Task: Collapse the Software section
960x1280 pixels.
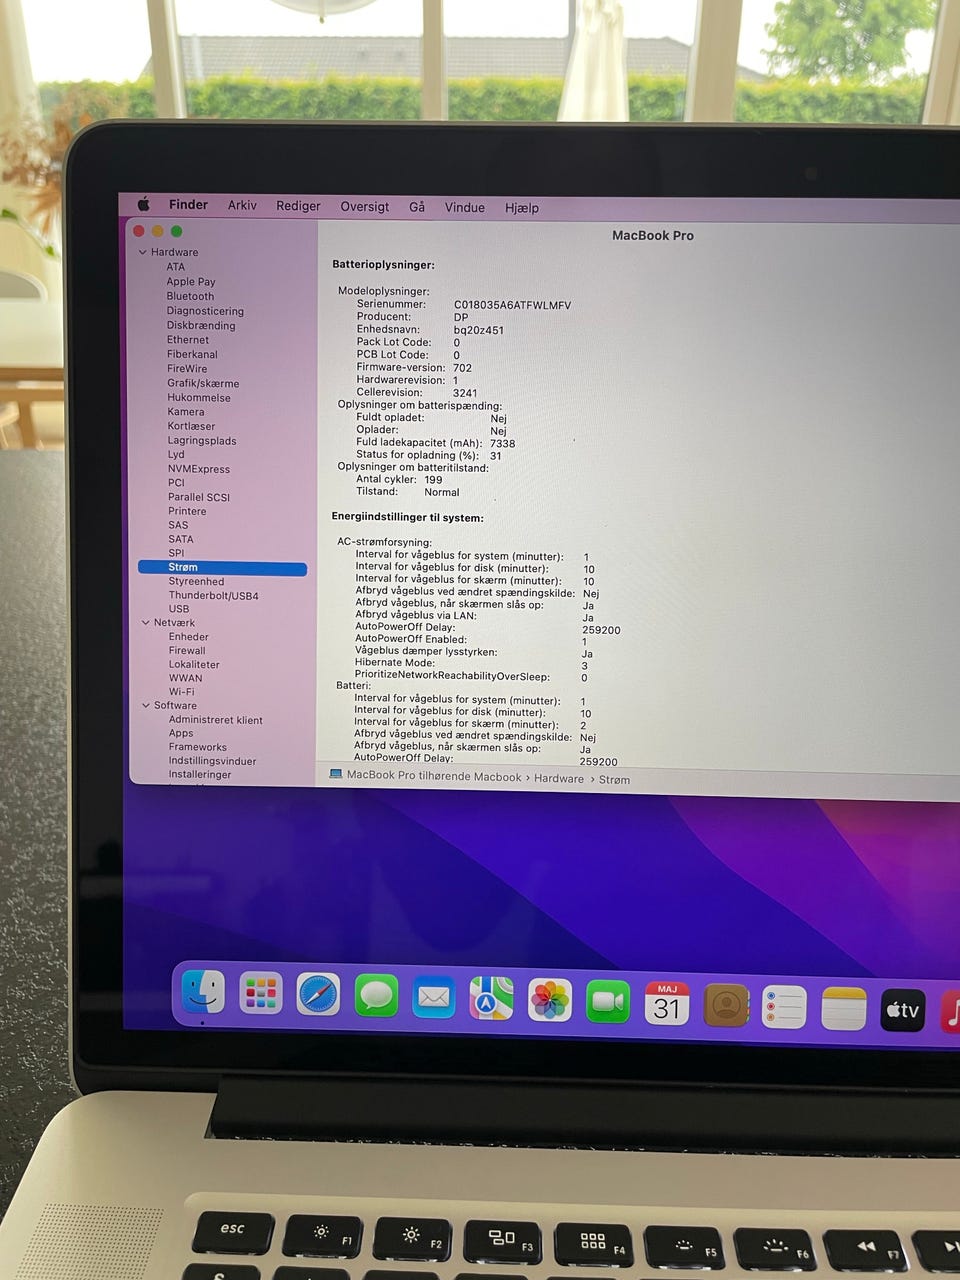Action: (145, 705)
